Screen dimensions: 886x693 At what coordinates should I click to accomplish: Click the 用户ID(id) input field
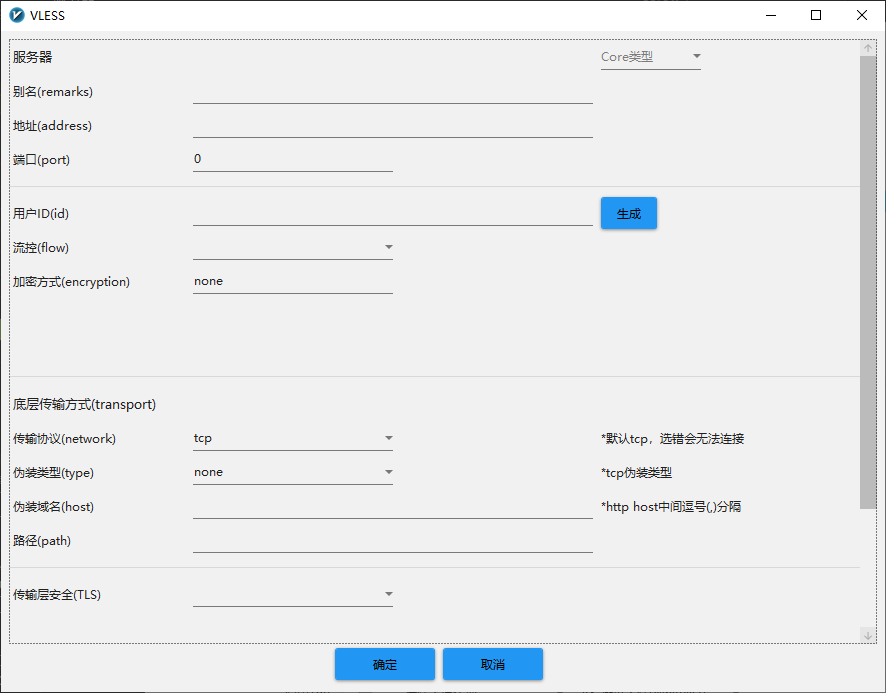[x=392, y=214]
